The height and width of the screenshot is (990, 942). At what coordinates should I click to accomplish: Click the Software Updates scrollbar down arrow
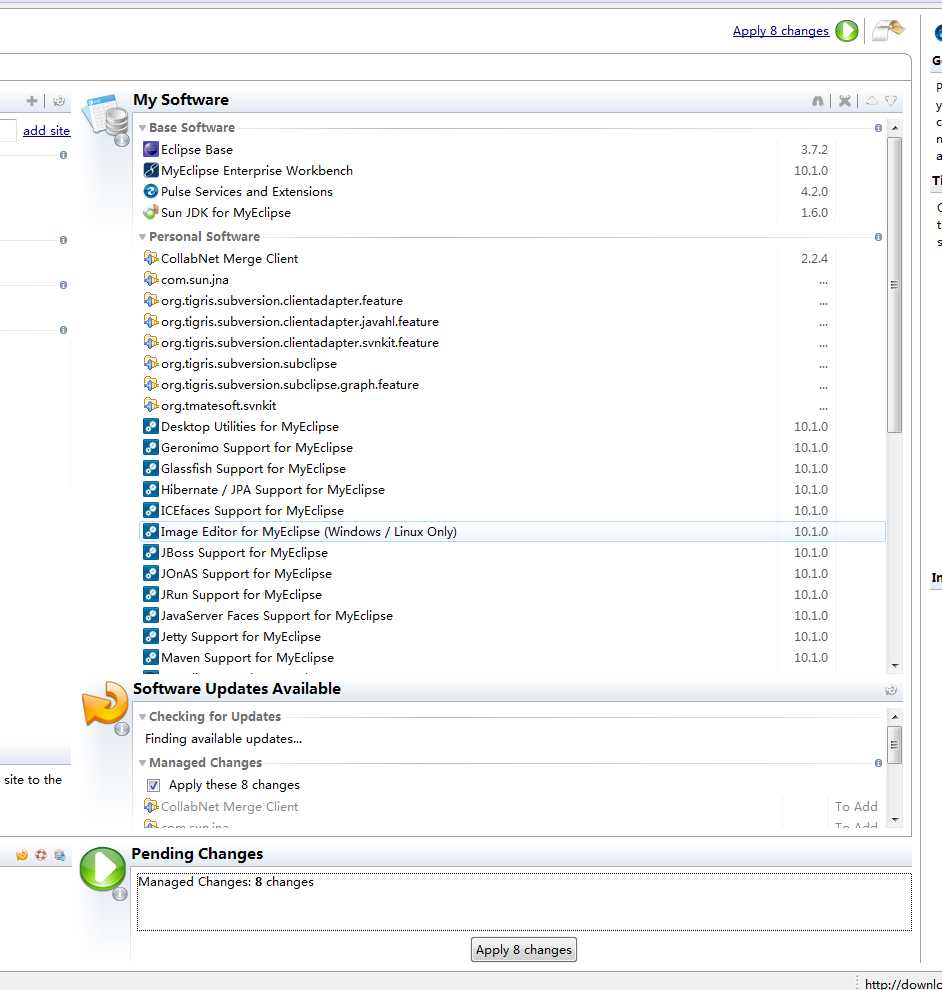tap(895, 820)
